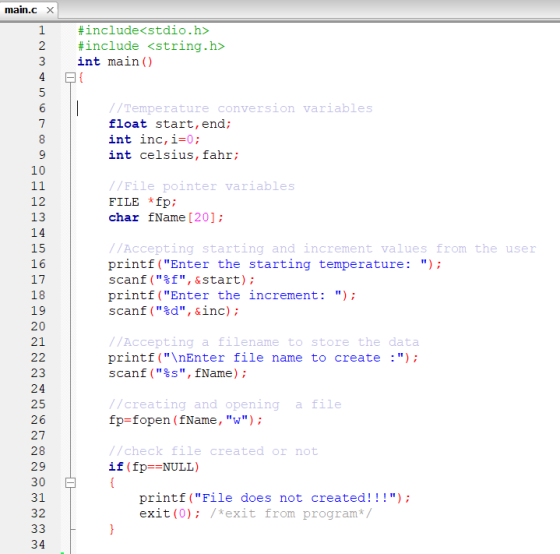The height and width of the screenshot is (554, 560).
Task: Click the closing brace on line 33
Action: 112,529
